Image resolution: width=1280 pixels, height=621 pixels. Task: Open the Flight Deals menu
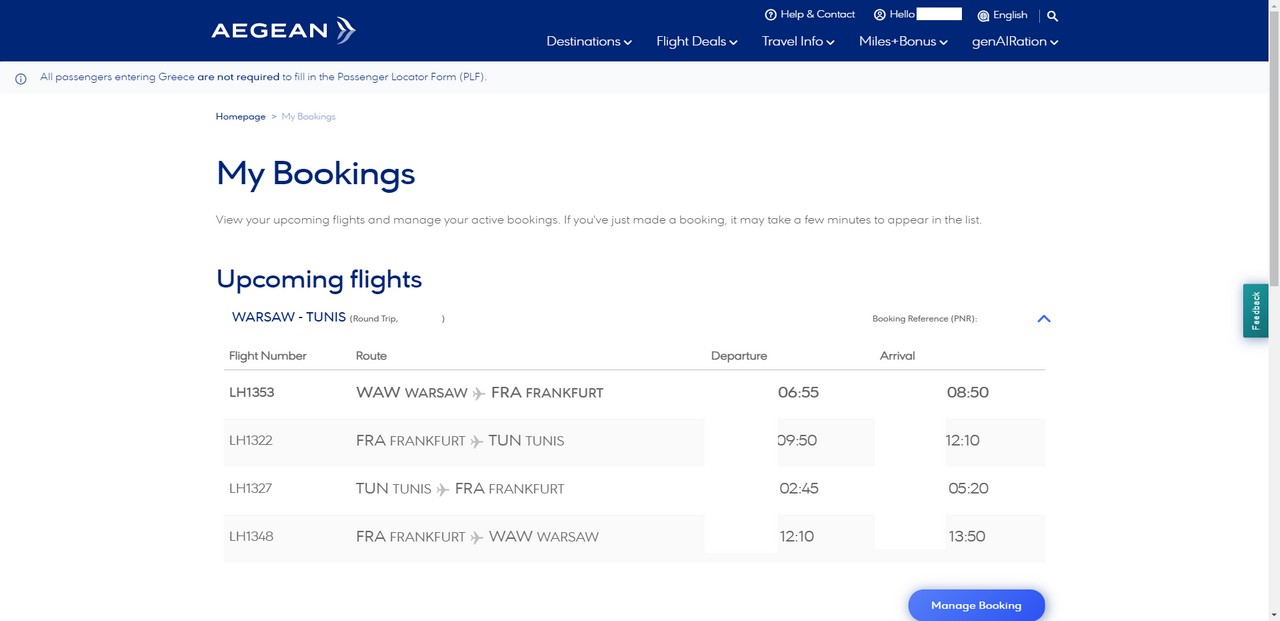[697, 41]
